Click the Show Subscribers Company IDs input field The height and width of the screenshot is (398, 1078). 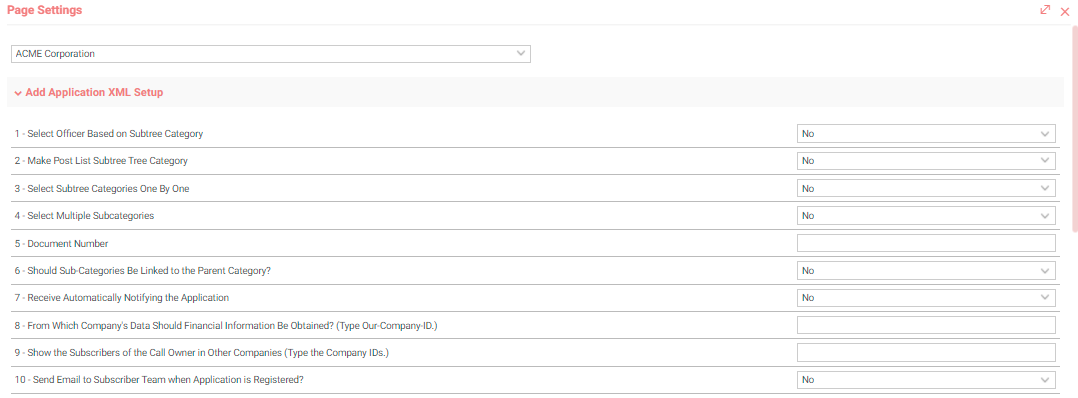pyautogui.click(x=926, y=353)
